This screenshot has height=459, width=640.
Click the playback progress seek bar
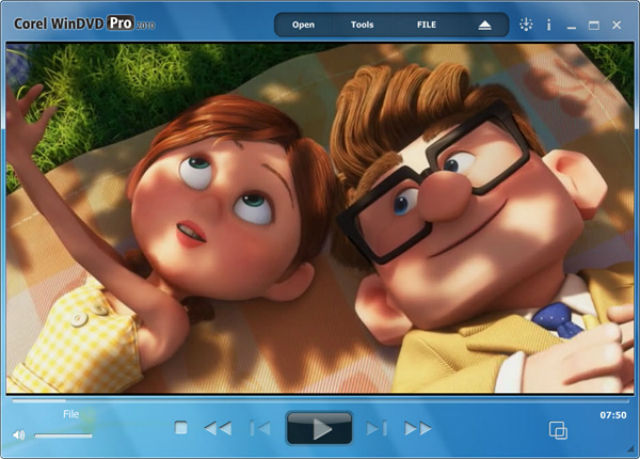(320, 401)
